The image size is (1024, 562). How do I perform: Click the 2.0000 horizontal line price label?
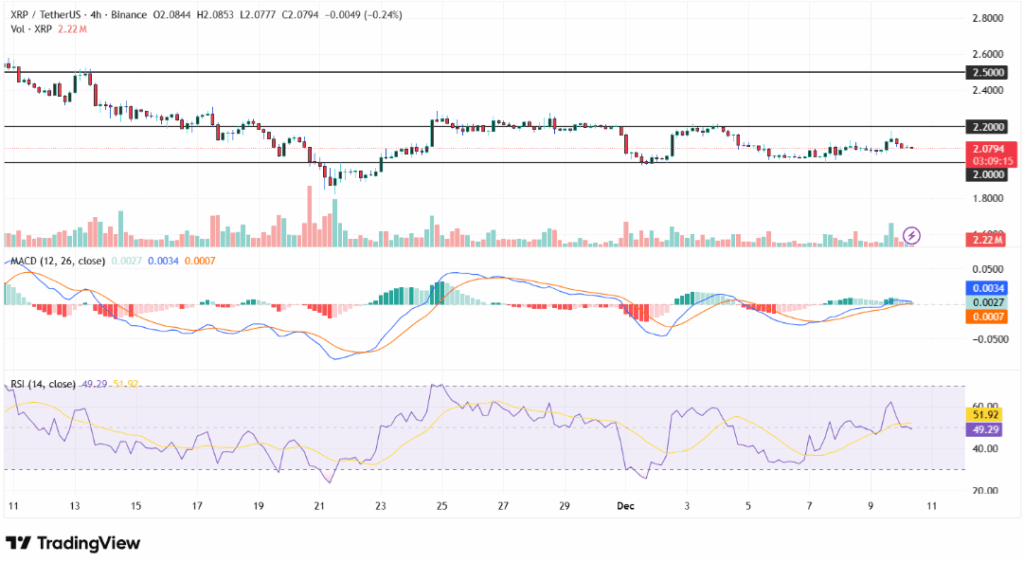(x=988, y=174)
